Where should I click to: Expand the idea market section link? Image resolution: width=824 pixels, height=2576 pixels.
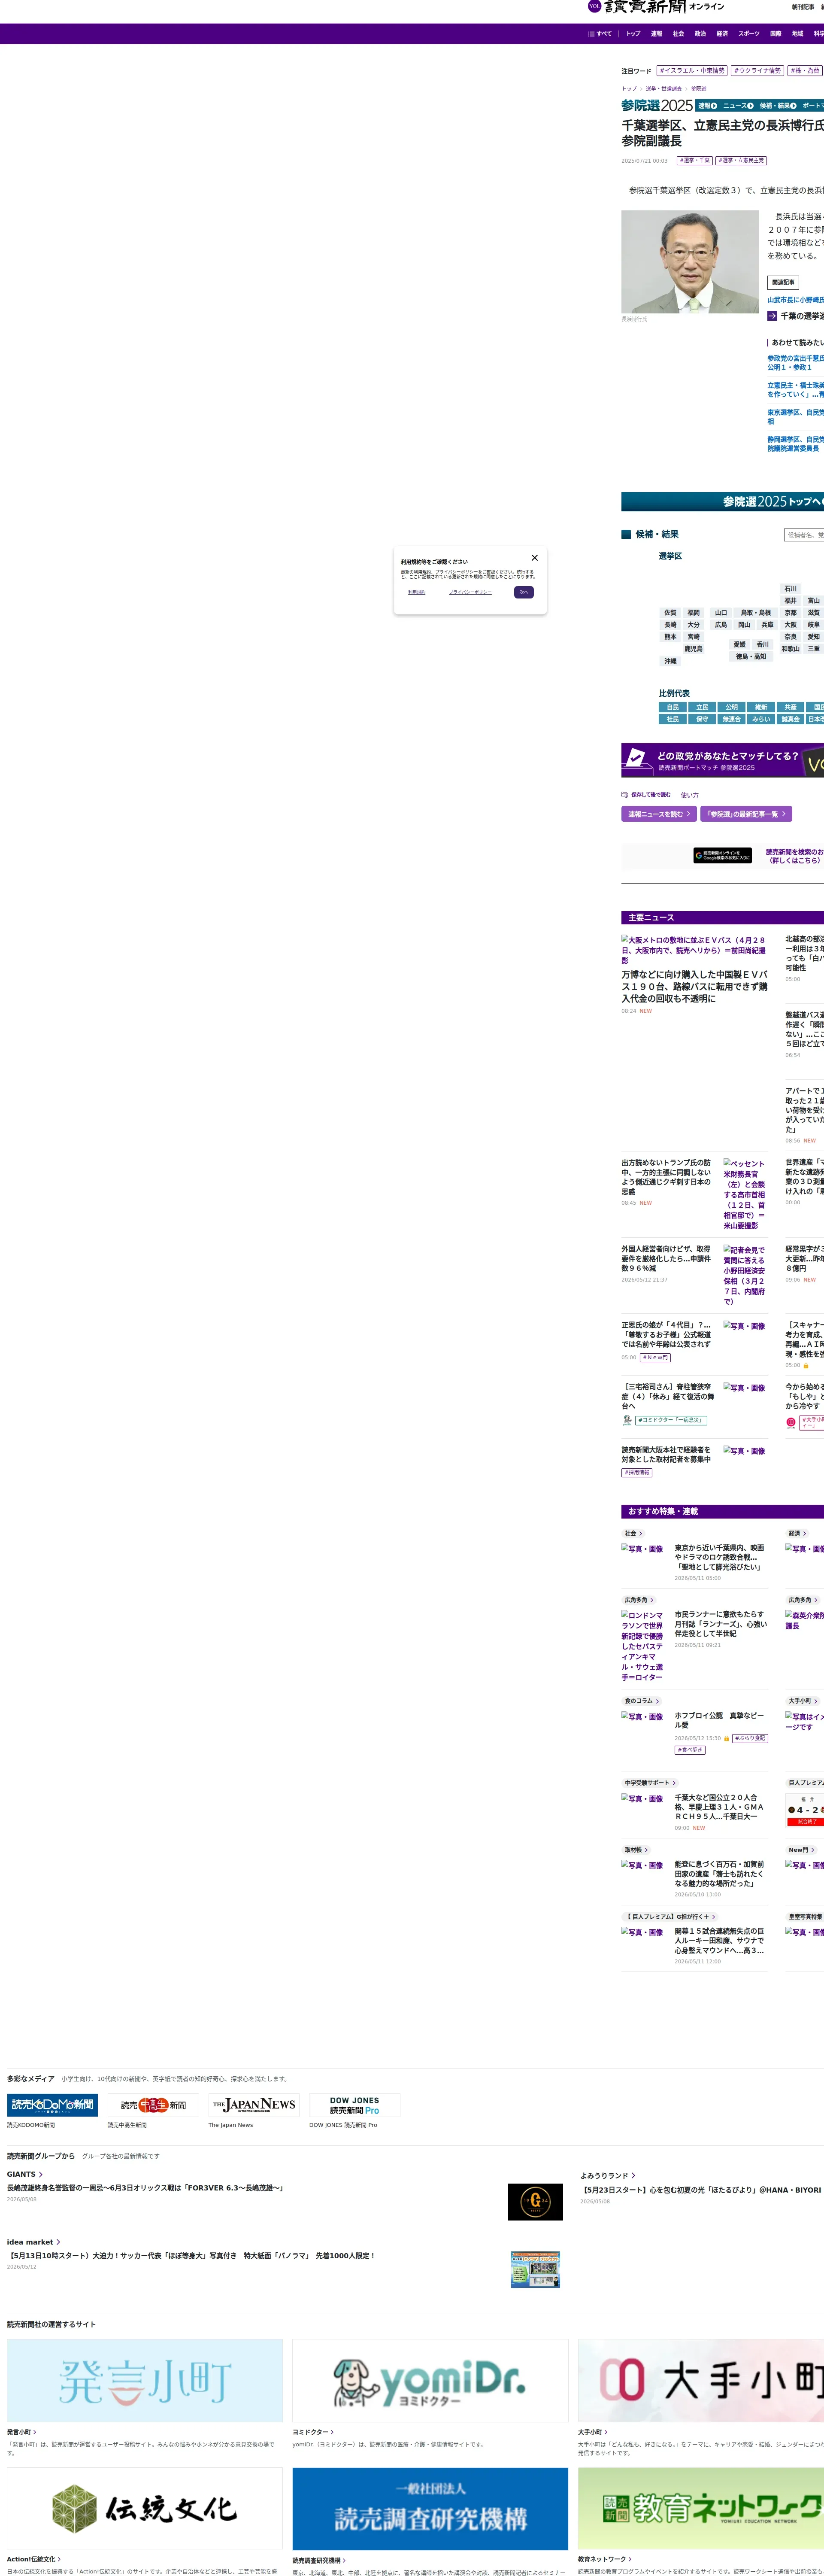[34, 2242]
